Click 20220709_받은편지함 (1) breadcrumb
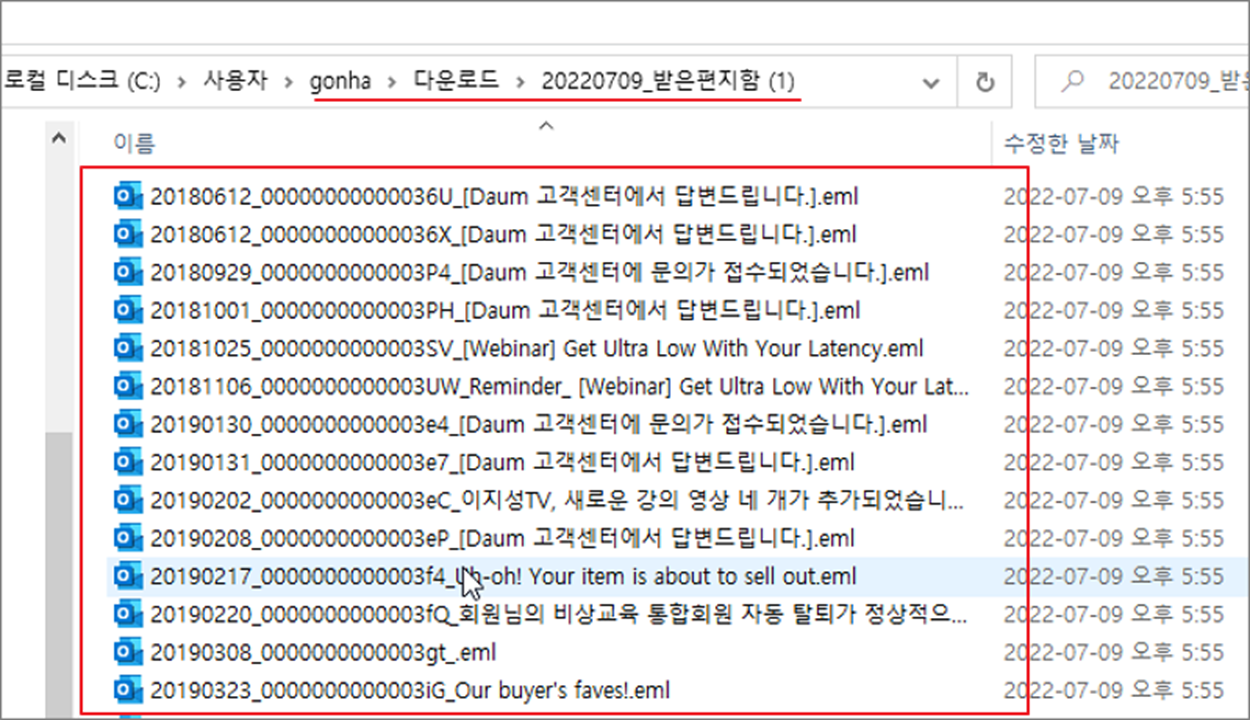This screenshot has height=720, width=1250. pyautogui.click(x=669, y=82)
